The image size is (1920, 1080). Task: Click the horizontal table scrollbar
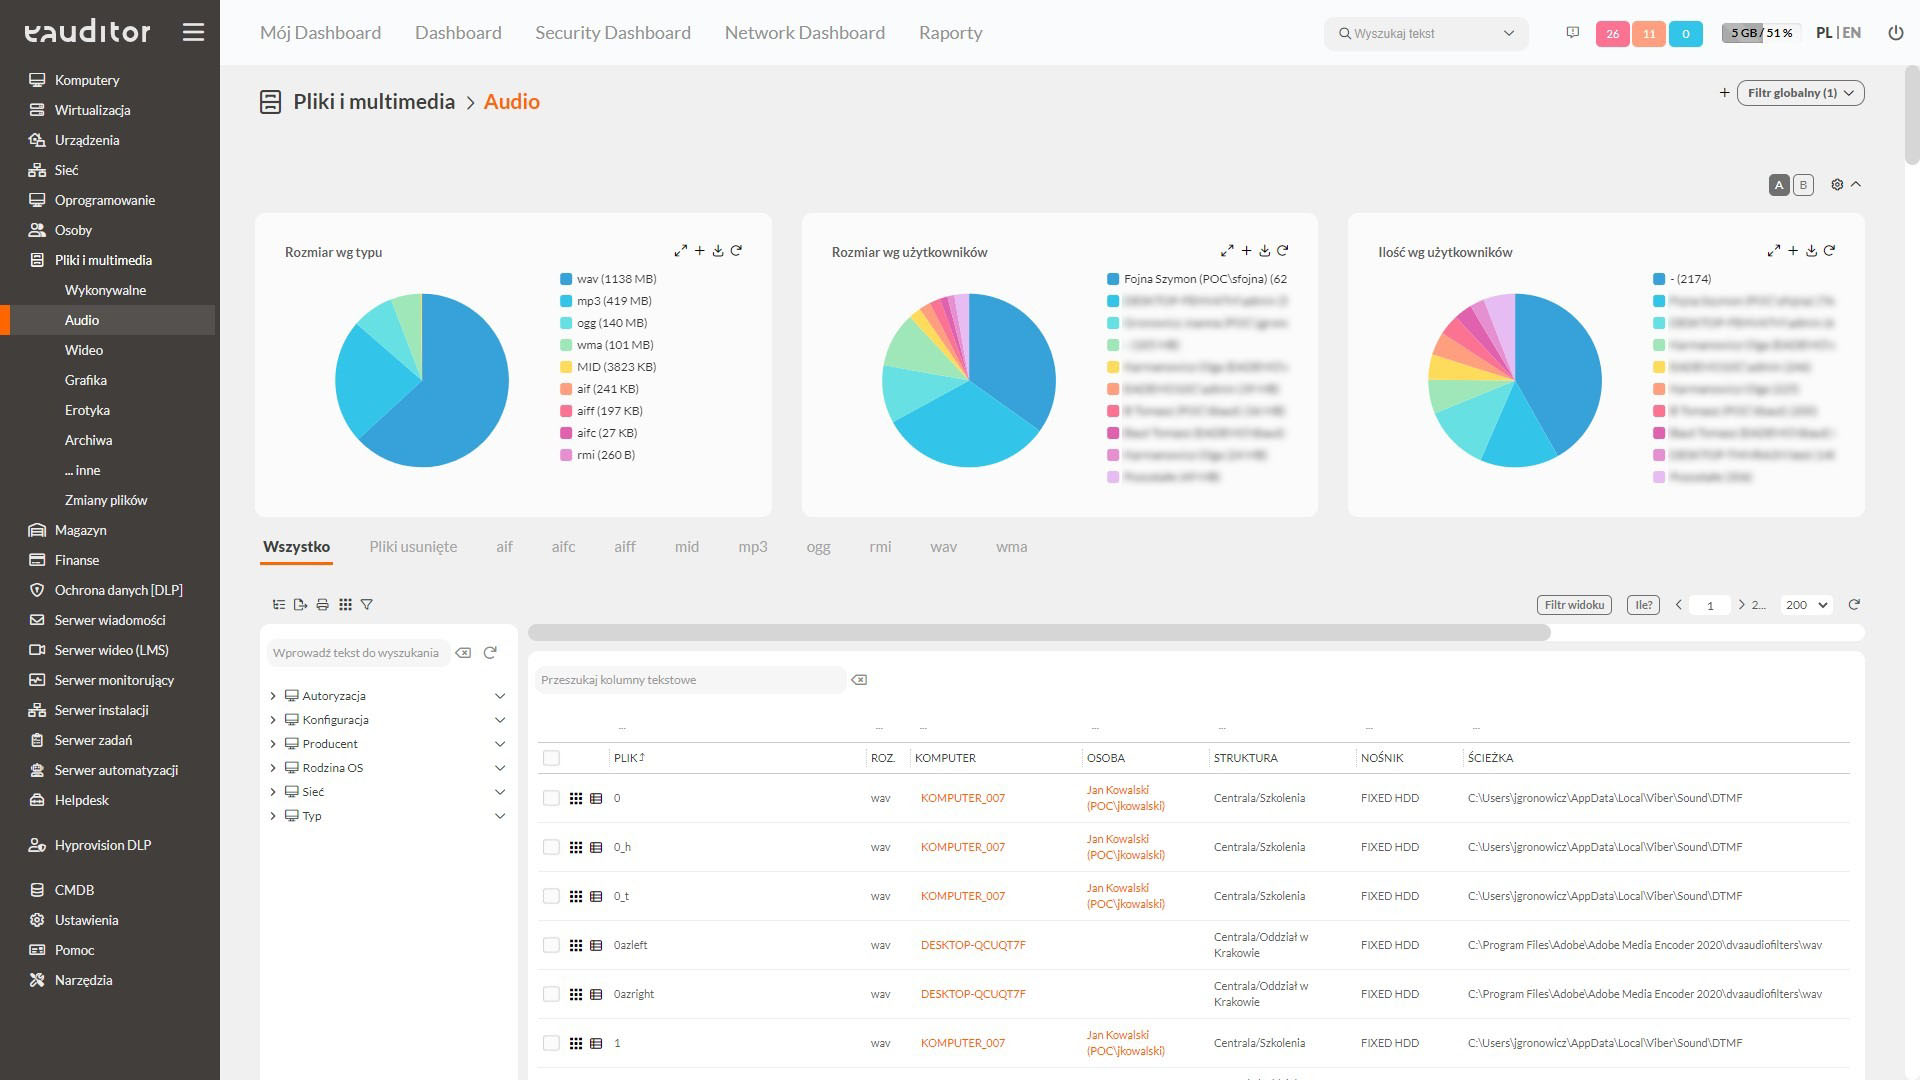[x=1039, y=632]
